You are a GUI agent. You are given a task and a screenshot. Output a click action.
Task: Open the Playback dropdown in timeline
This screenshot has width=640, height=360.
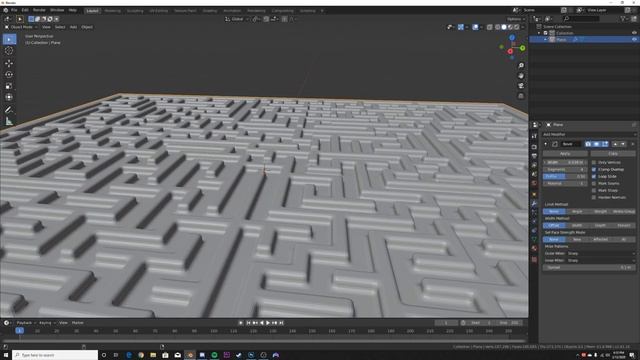coord(25,323)
